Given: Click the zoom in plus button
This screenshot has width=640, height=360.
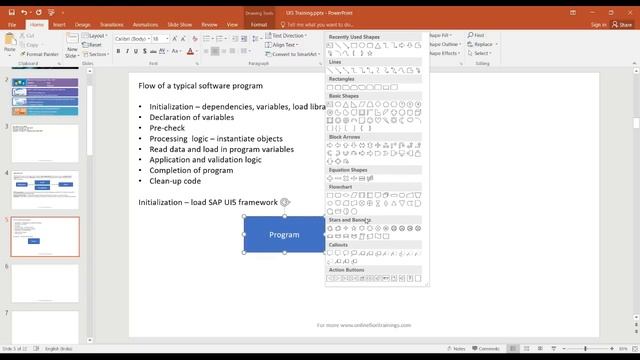Looking at the screenshot, I should [x=611, y=349].
